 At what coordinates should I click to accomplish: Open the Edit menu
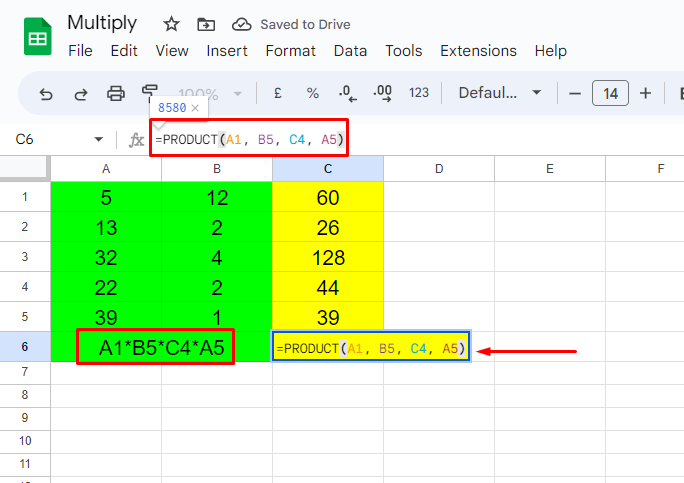[x=124, y=51]
